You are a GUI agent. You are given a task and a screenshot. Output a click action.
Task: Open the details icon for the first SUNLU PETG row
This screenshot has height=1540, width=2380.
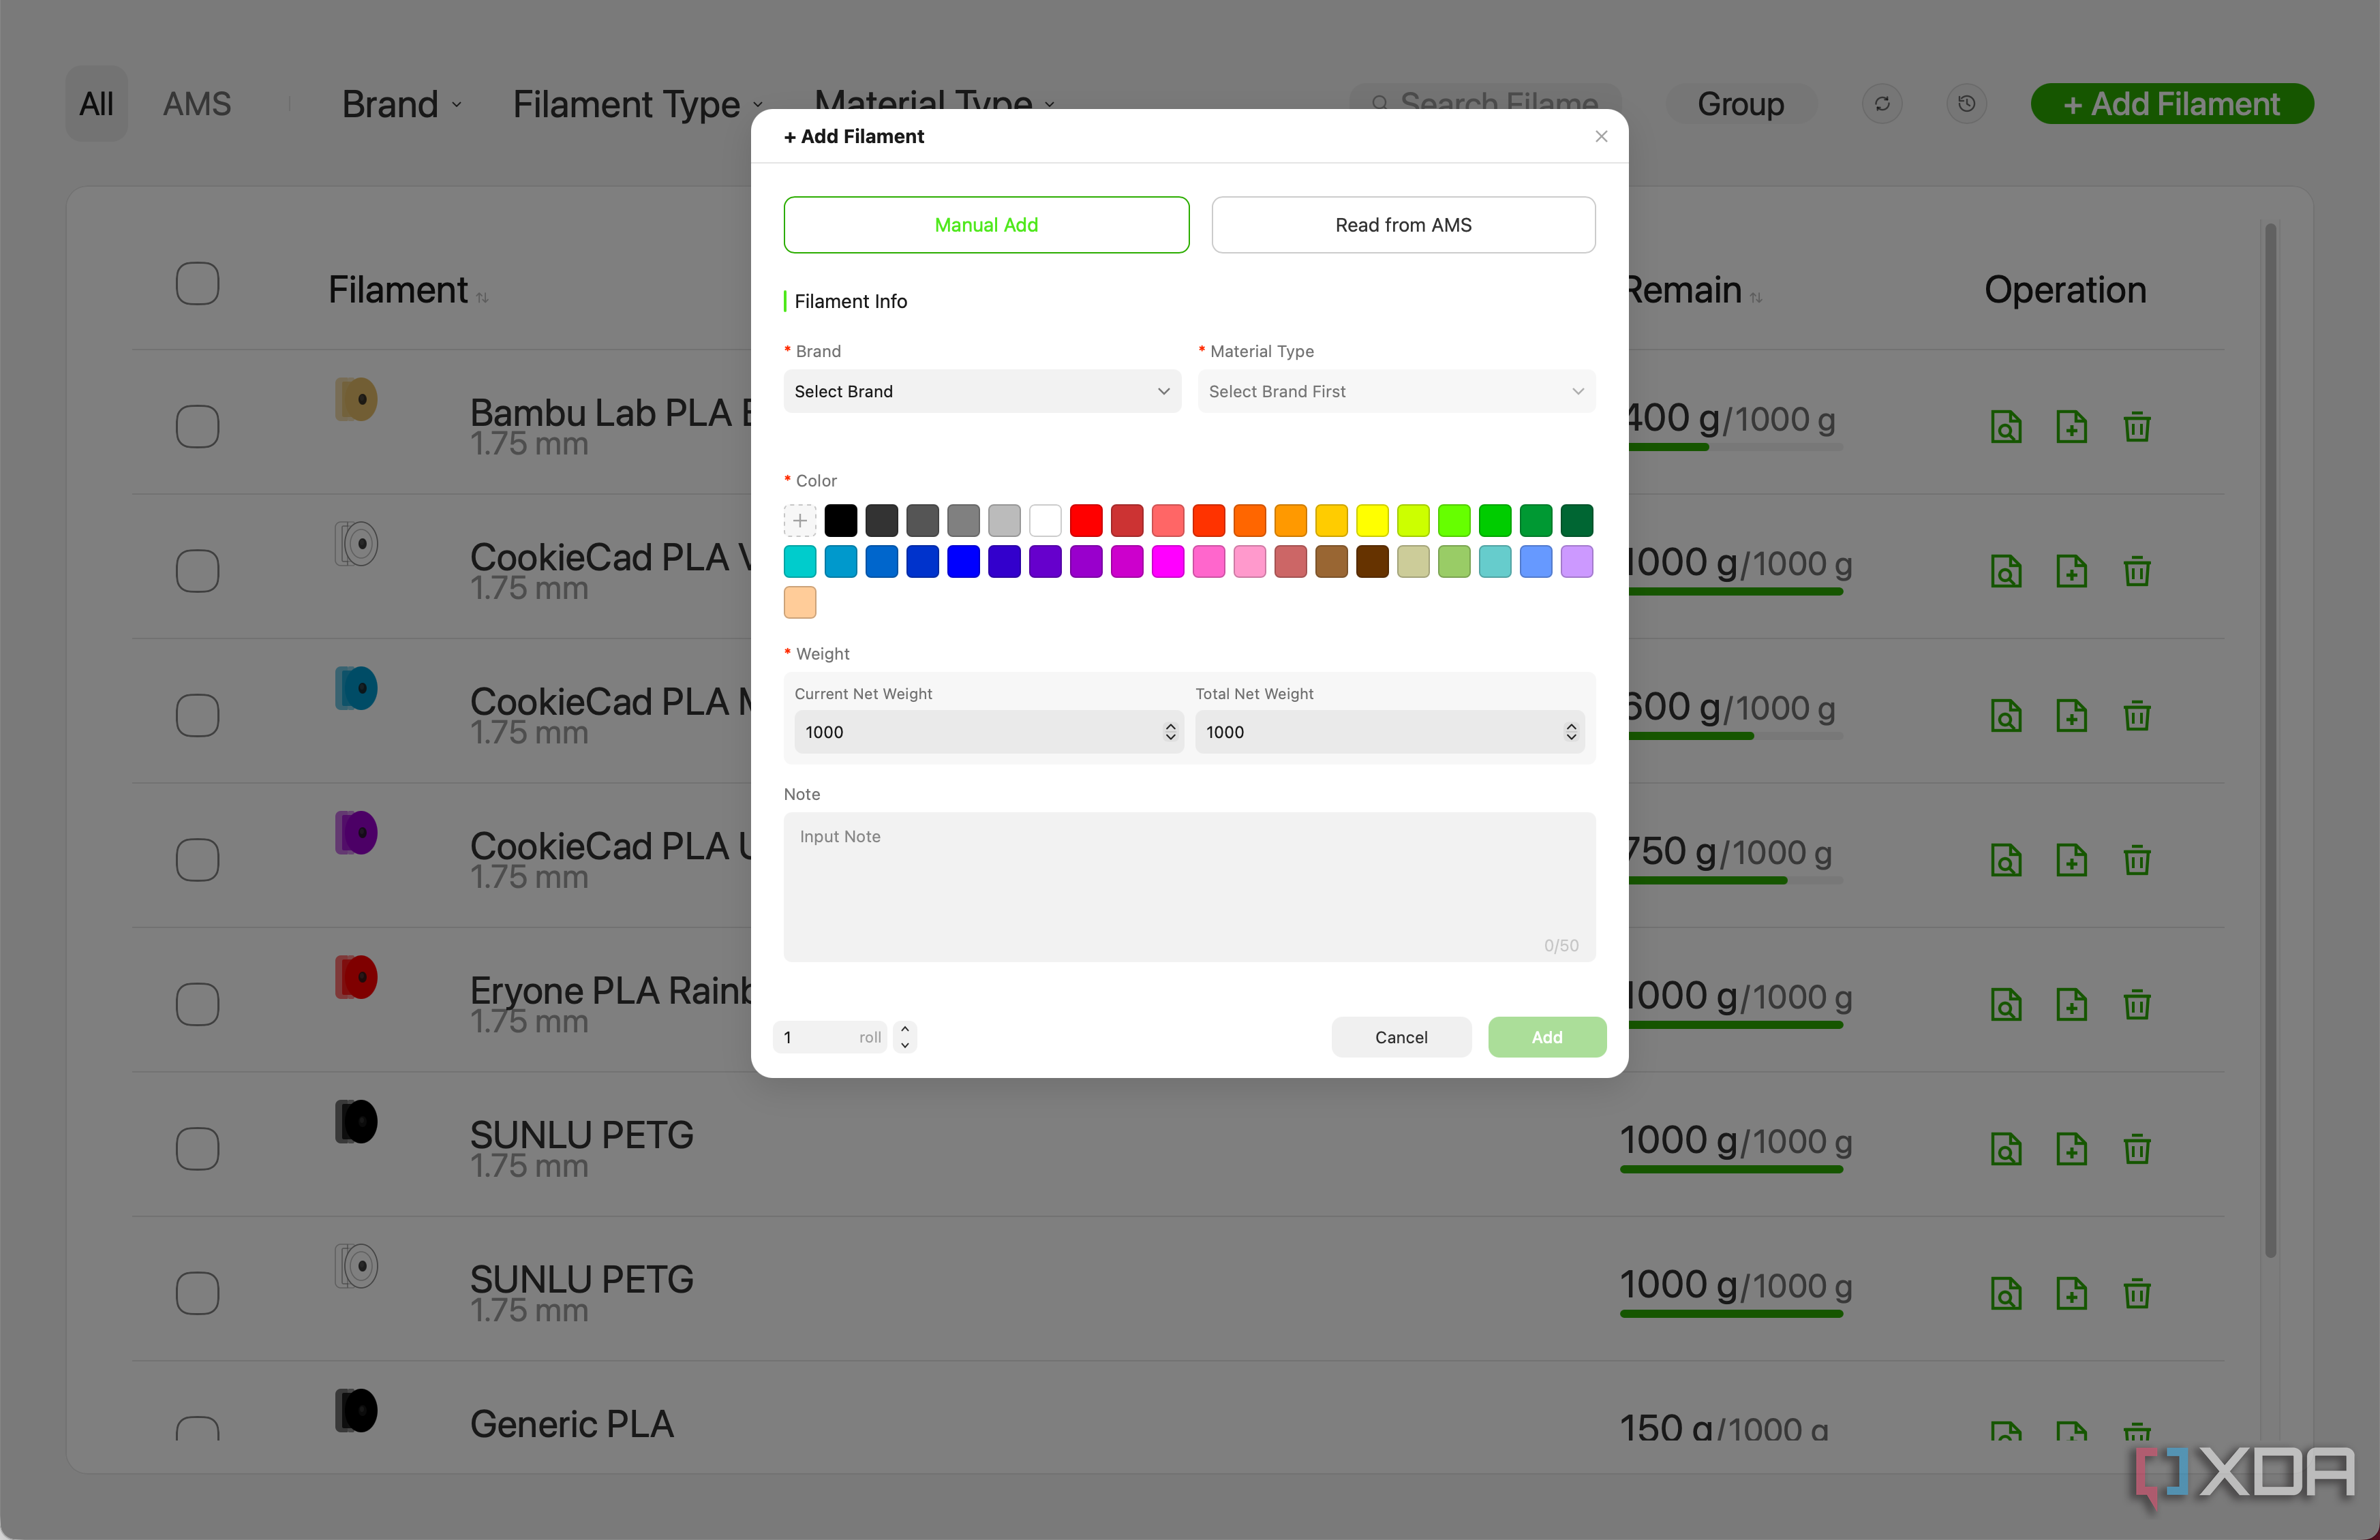tap(2005, 1149)
